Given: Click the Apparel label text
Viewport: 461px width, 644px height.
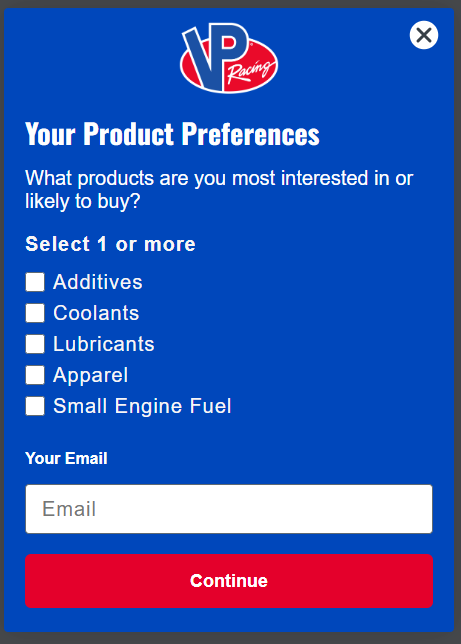Looking at the screenshot, I should (x=90, y=375).
